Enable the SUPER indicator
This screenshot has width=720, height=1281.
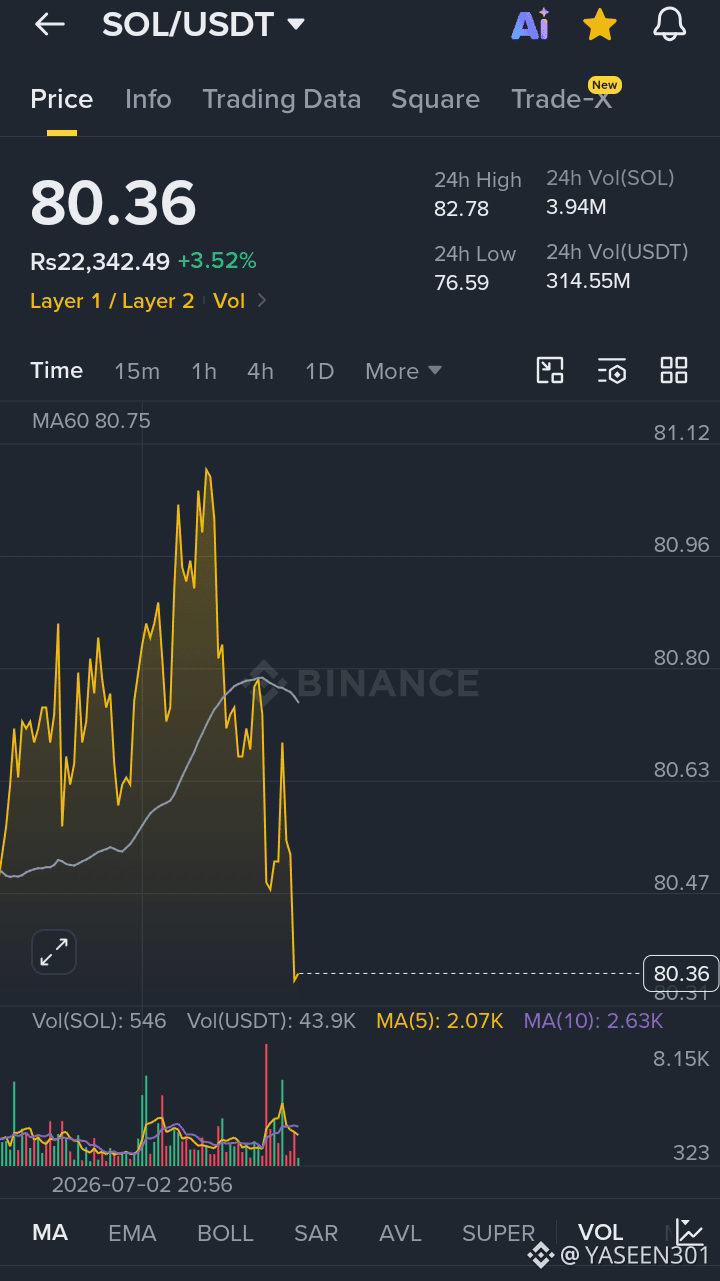[x=498, y=1233]
